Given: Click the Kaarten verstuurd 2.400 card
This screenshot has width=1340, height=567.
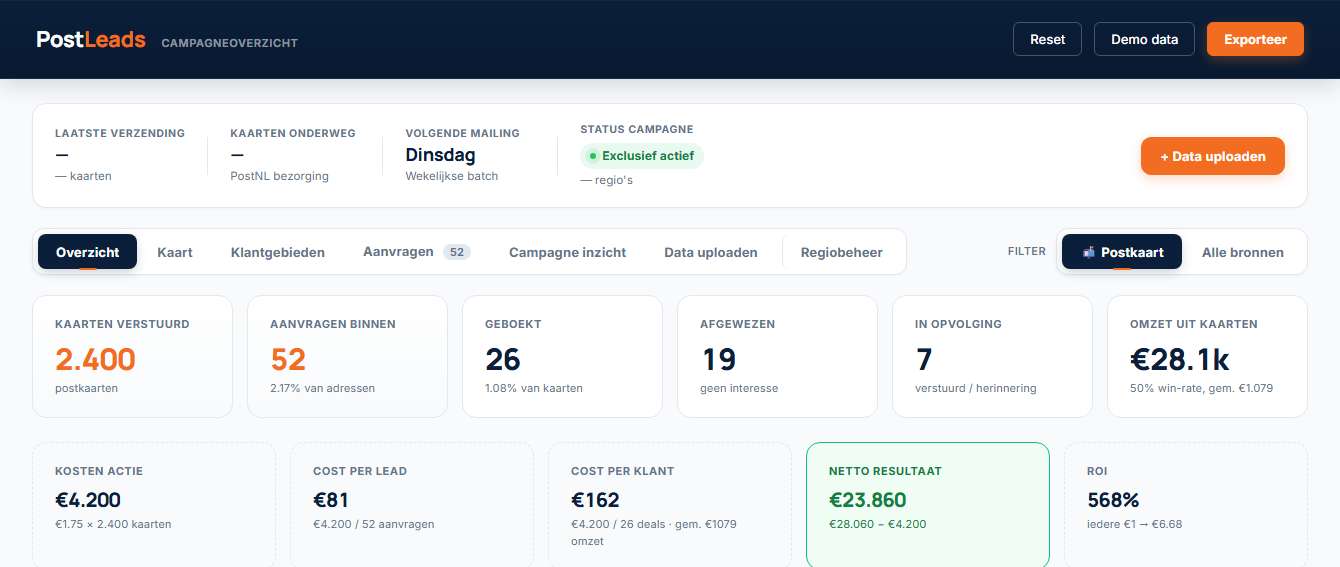Looking at the screenshot, I should point(132,356).
